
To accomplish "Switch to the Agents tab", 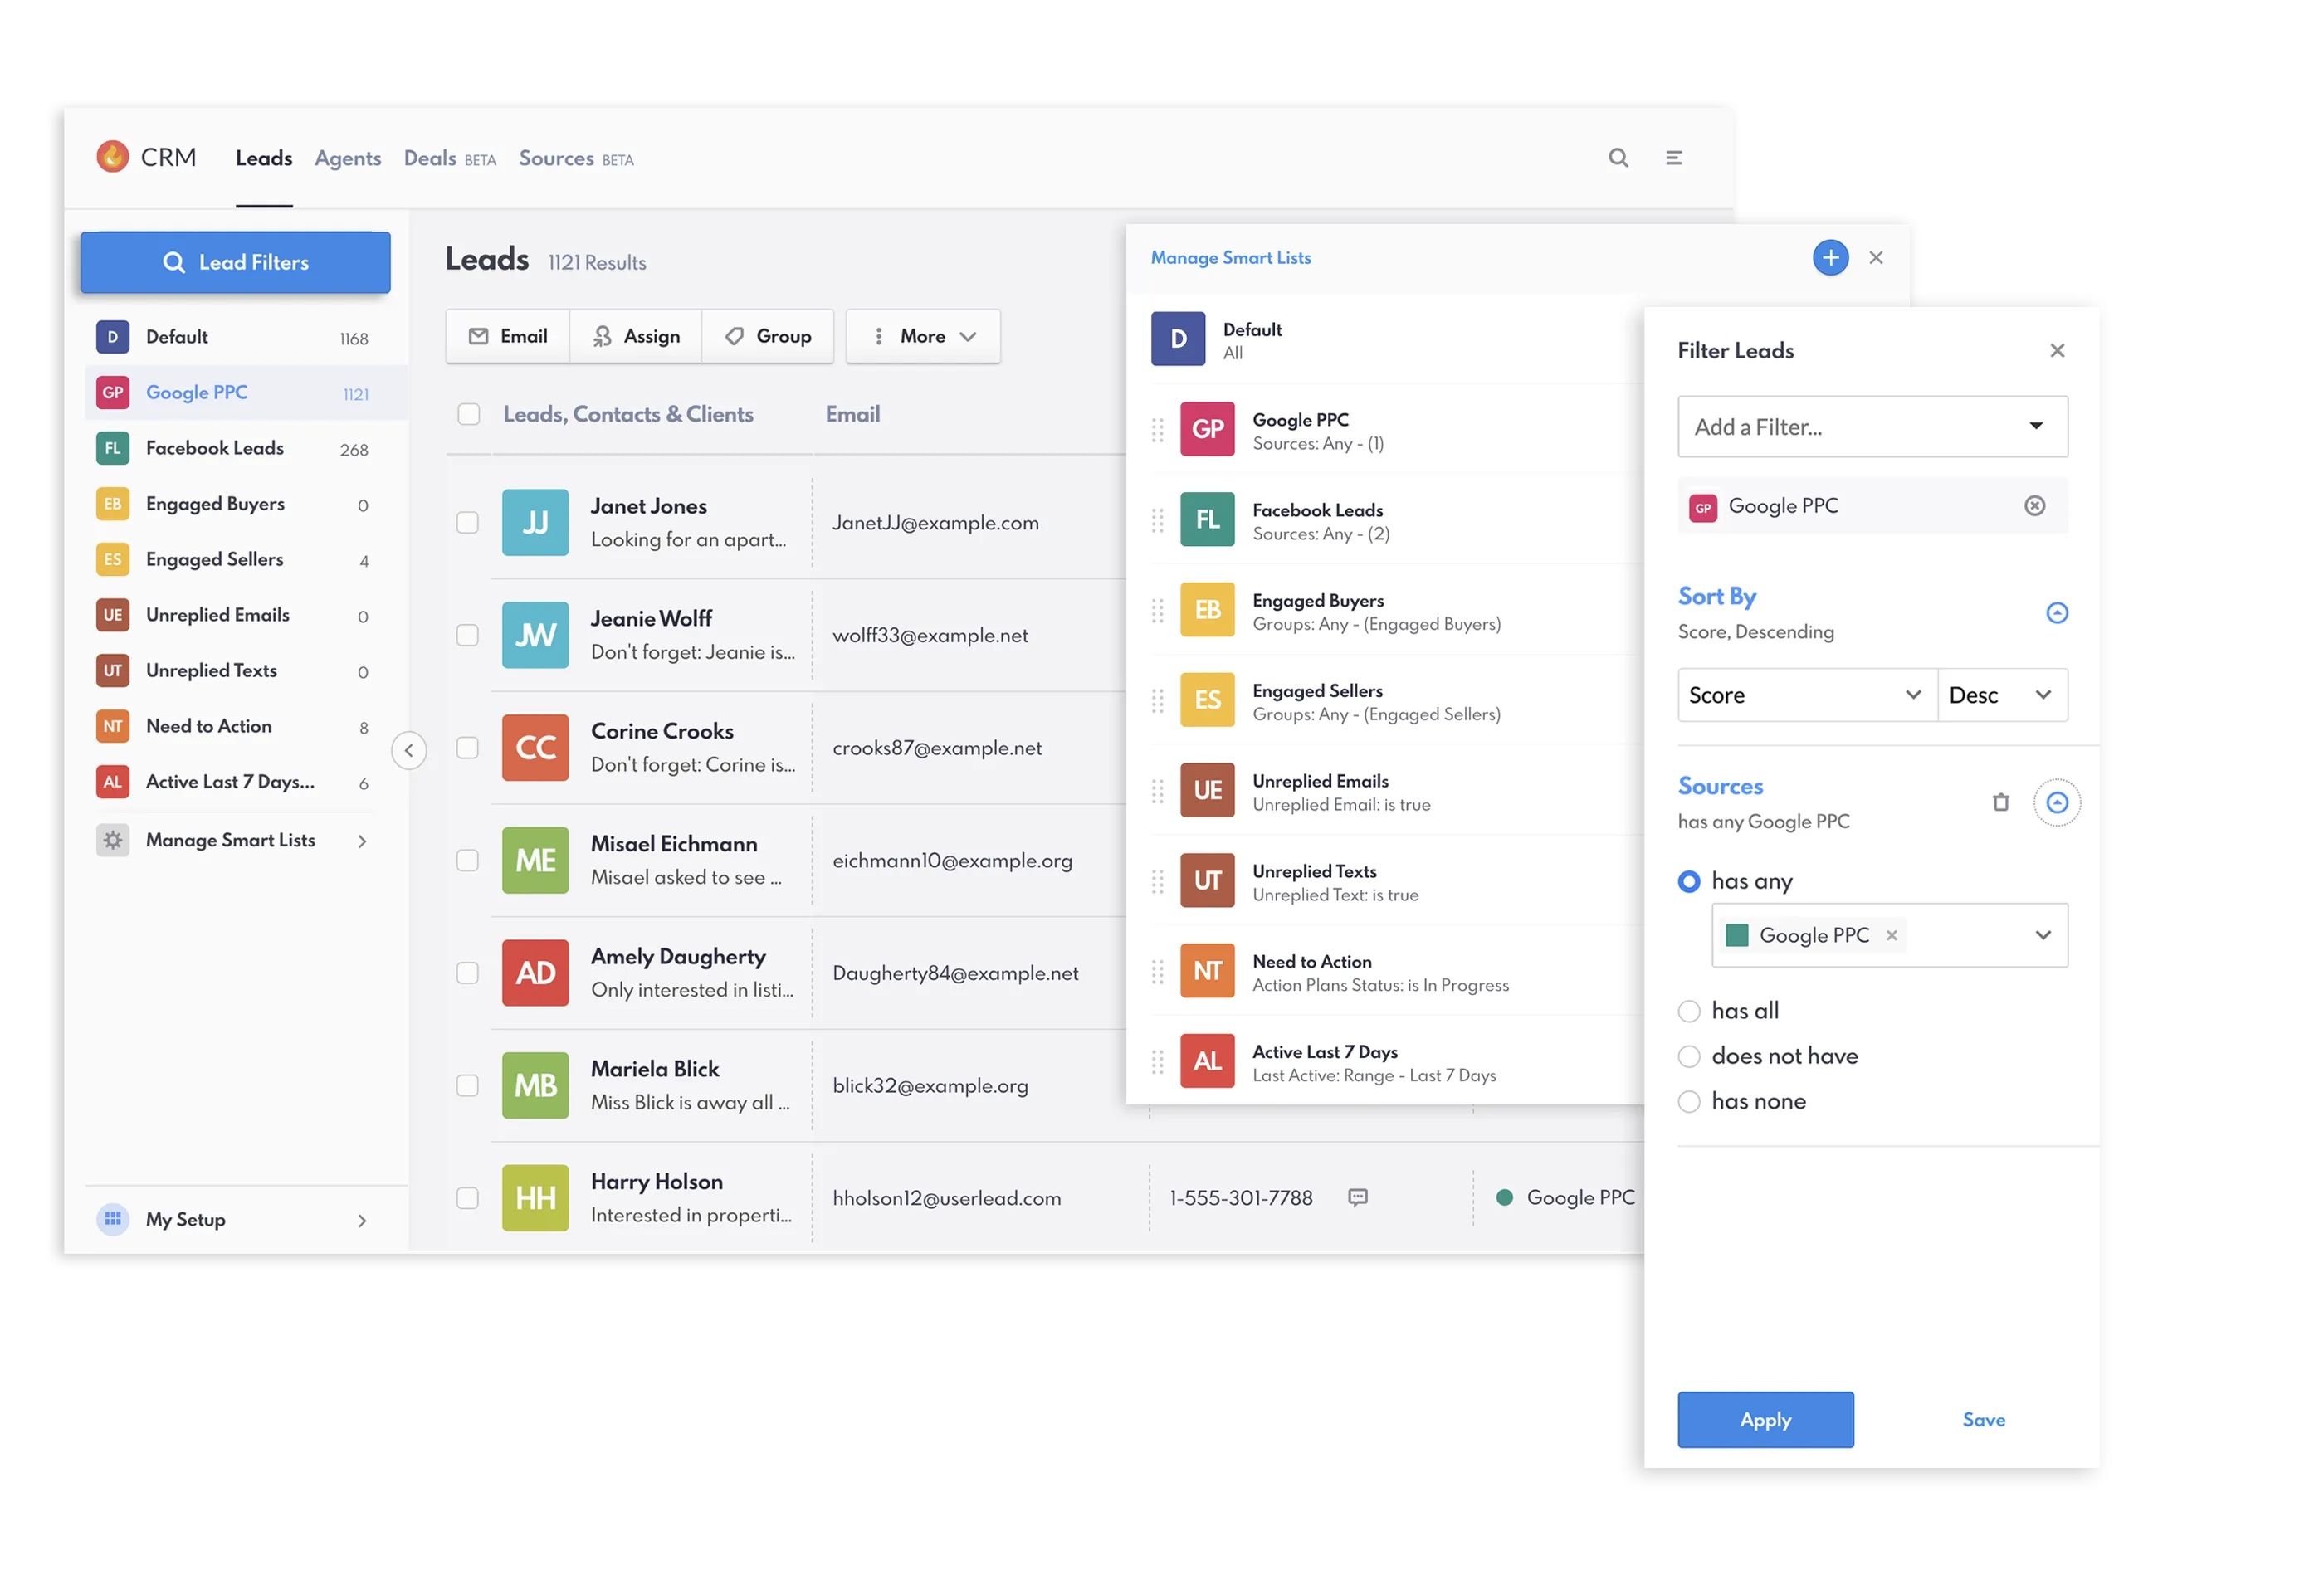I will tap(347, 158).
